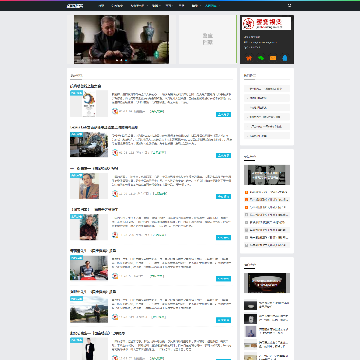Click the blue category badge on the black car thumbnail
360x360 pixels.
click(x=76, y=134)
